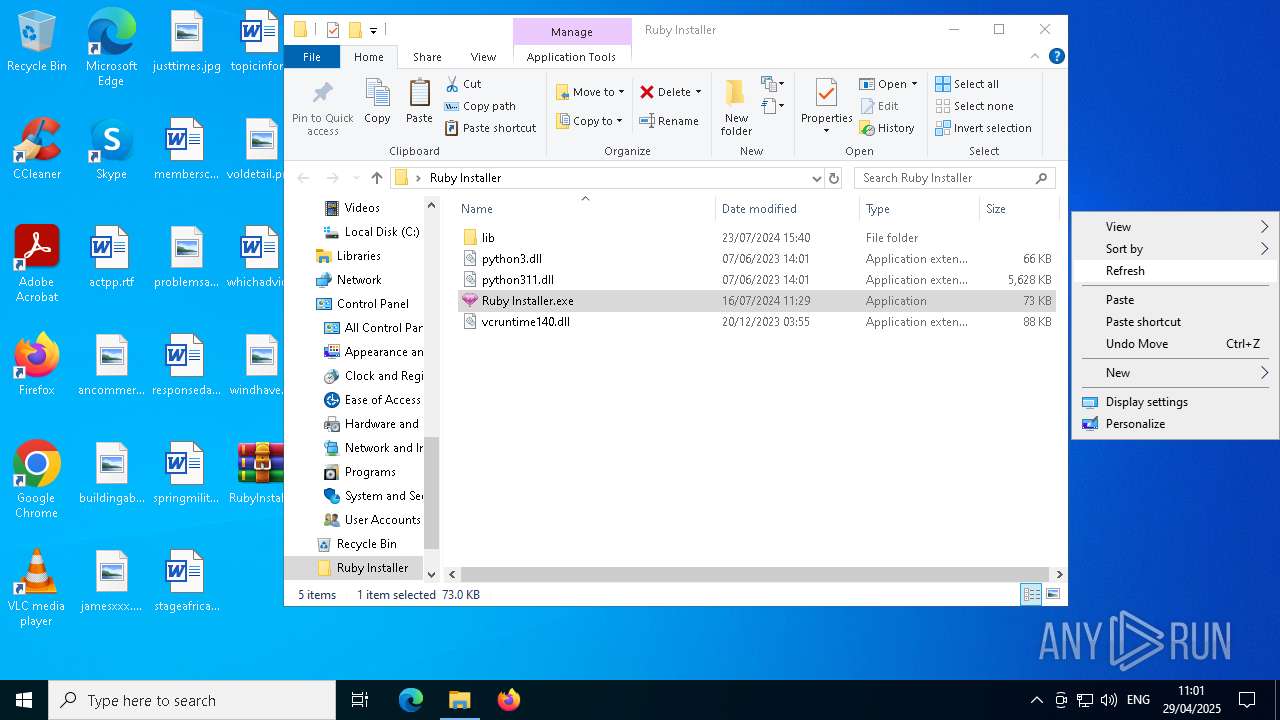Expand the New submenu in context menu
Viewport: 1280px width, 720px height.
pos(1175,373)
